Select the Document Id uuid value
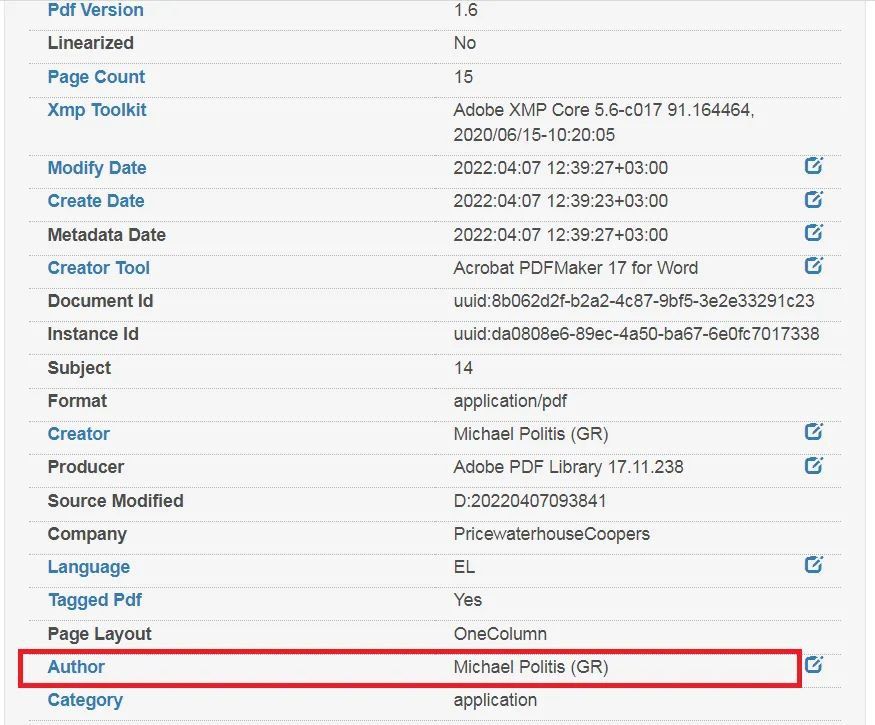The image size is (875, 725). coord(633,301)
